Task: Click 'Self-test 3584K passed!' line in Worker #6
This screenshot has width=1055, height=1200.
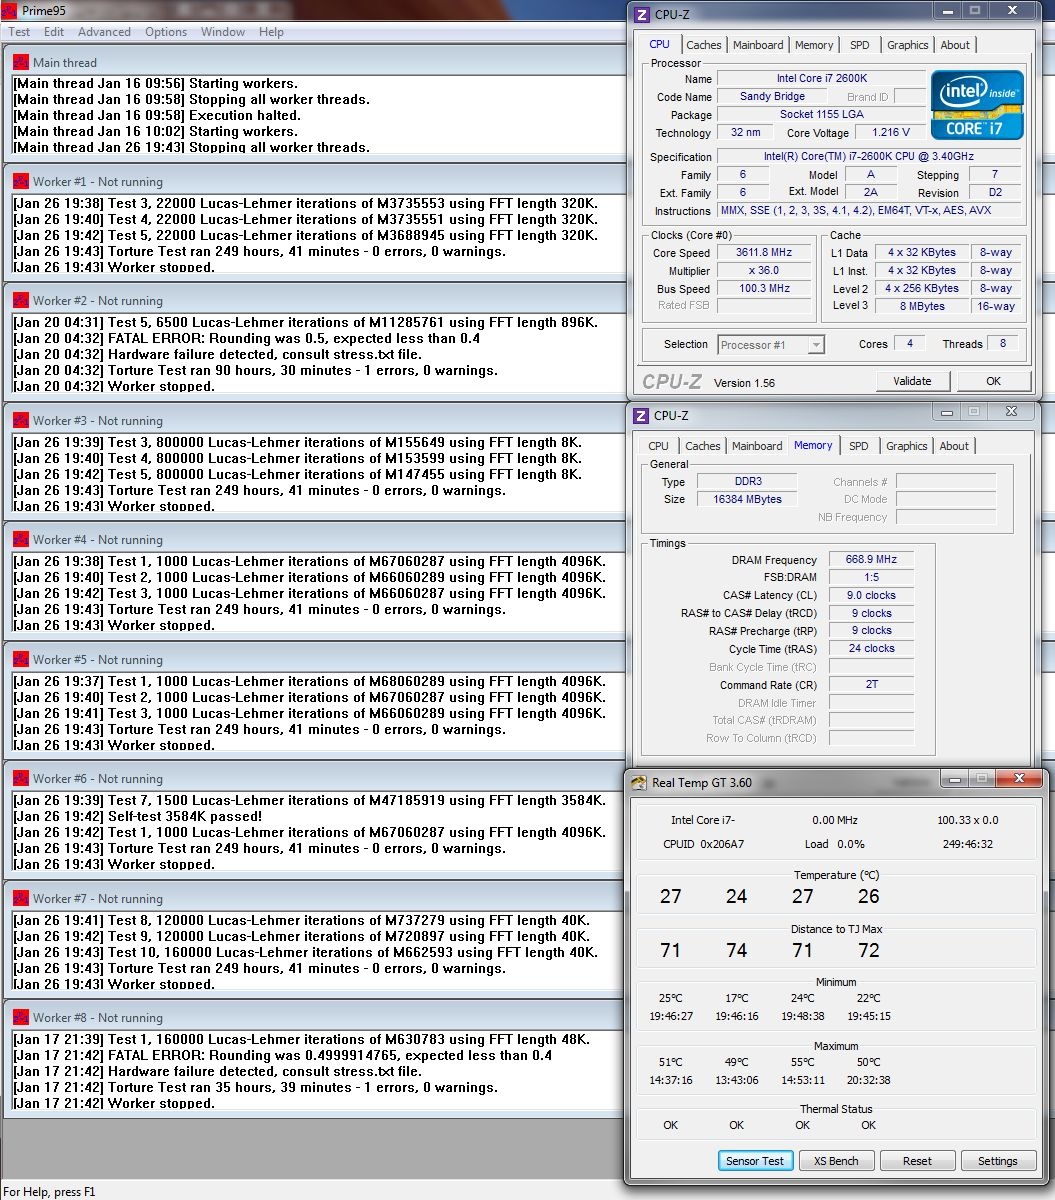Action: pos(138,816)
